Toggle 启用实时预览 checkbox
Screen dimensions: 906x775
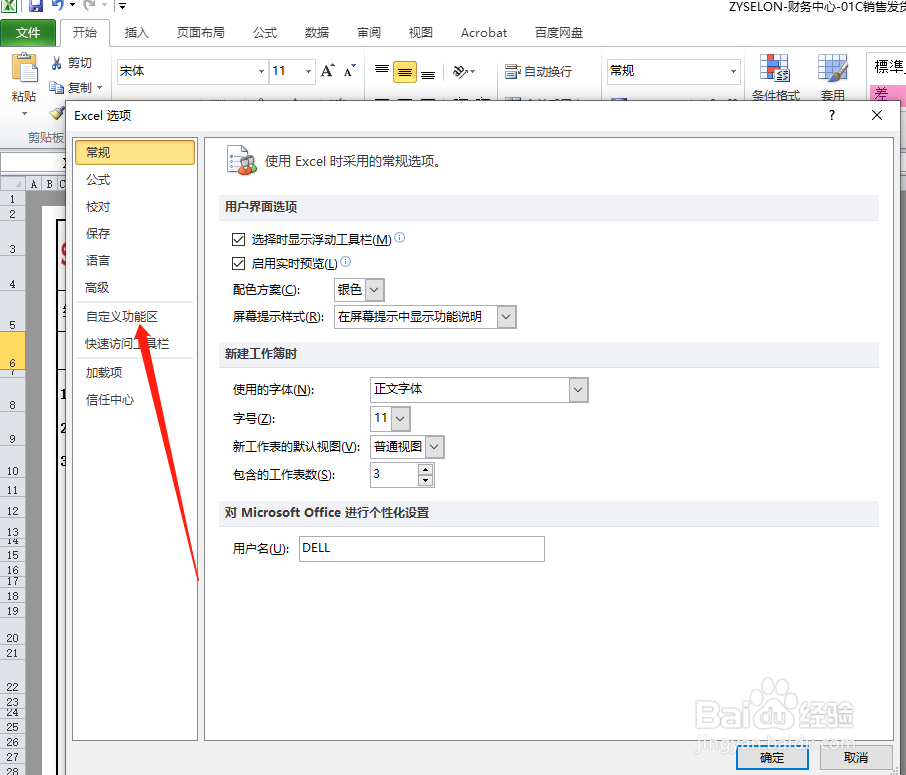tap(238, 264)
